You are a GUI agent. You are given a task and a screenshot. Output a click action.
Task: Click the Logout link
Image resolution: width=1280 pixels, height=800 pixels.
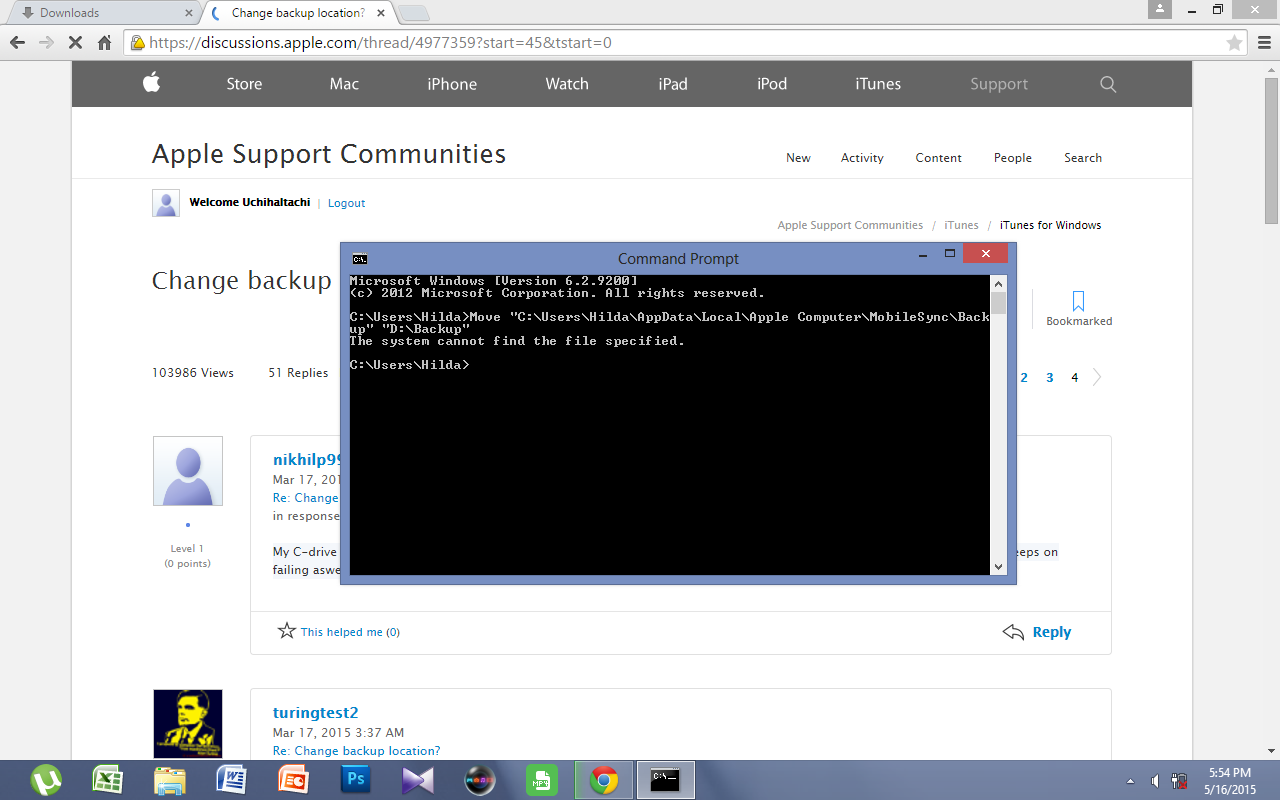(346, 203)
